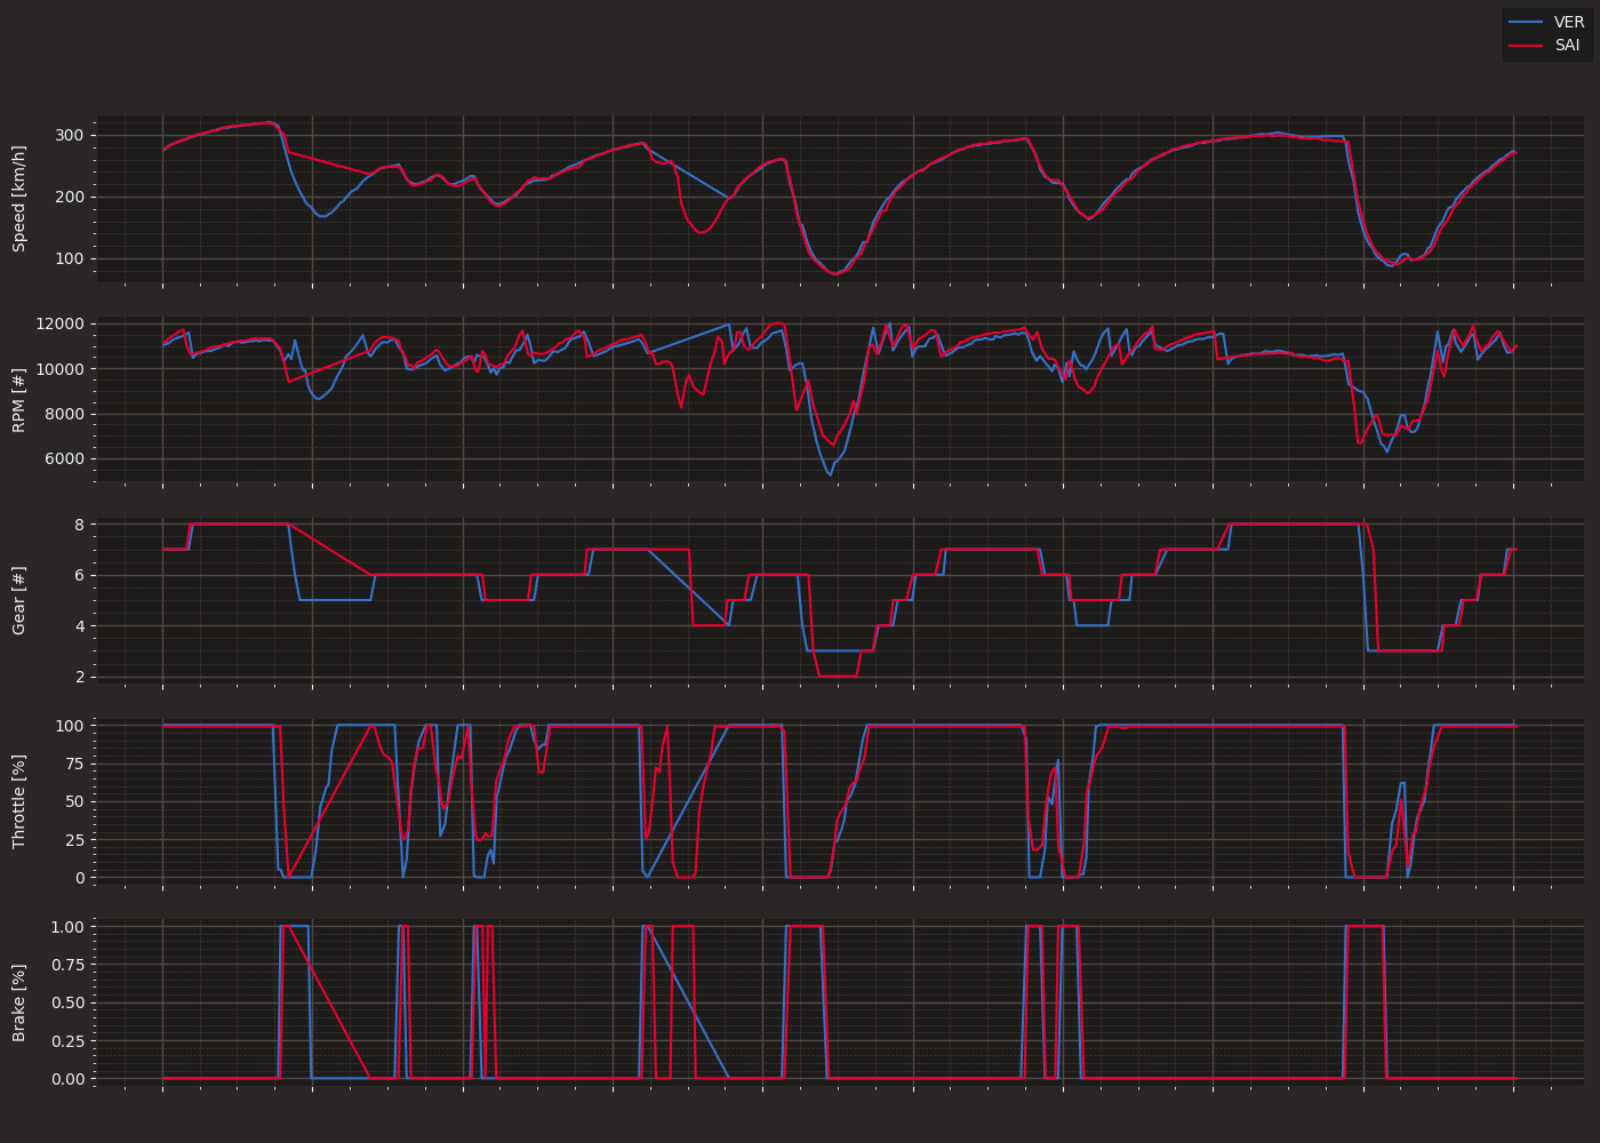This screenshot has height=1143, width=1600.
Task: Click the Speed [km/h] axis label
Action: click(x=18, y=198)
